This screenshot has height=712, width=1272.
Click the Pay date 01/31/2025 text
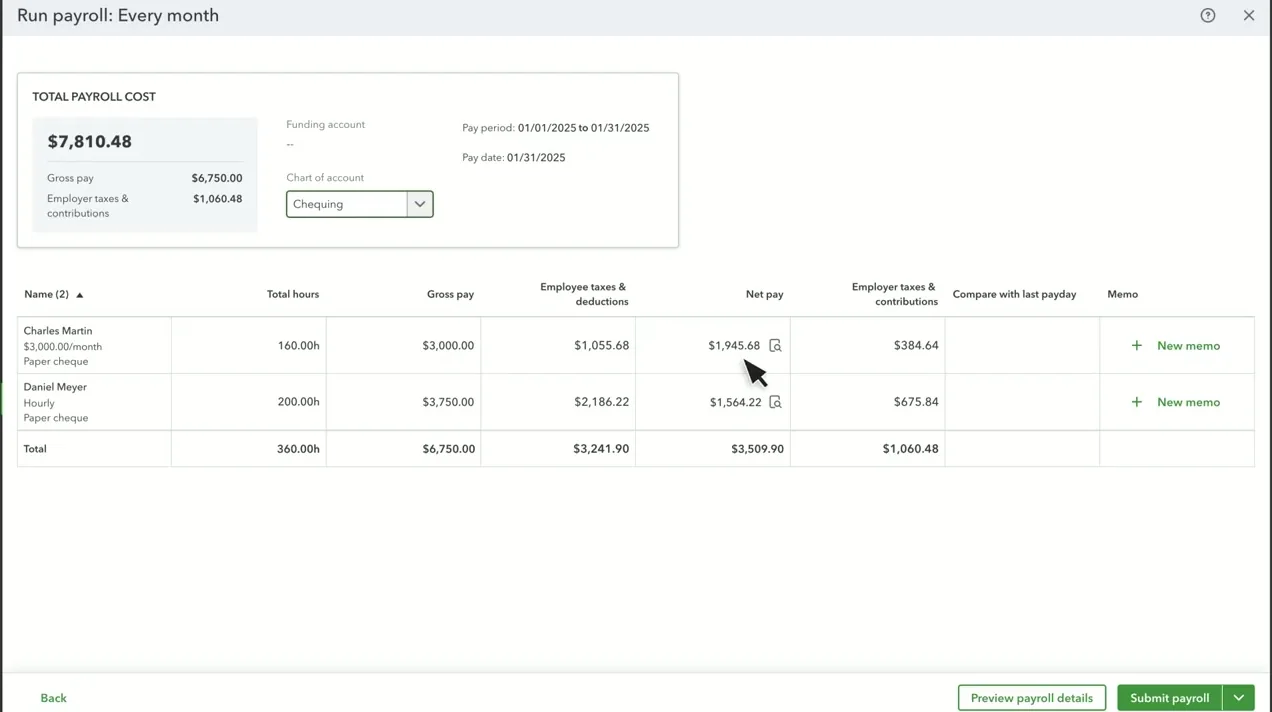514,158
